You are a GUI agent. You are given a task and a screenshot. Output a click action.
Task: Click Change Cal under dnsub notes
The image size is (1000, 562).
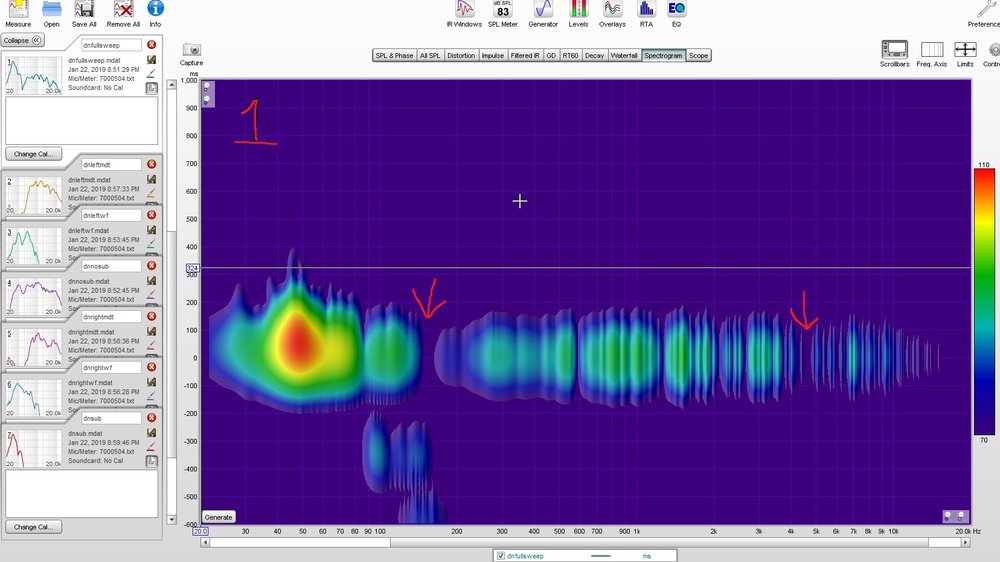pos(34,527)
